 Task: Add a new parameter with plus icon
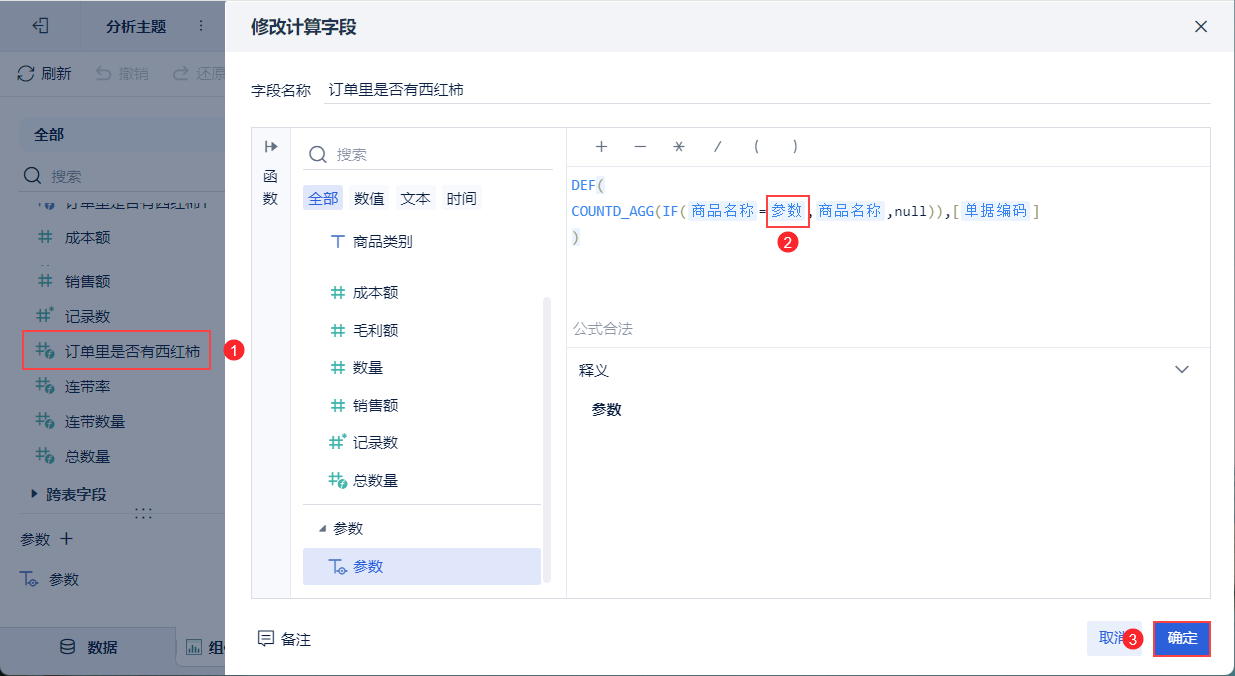tap(67, 539)
